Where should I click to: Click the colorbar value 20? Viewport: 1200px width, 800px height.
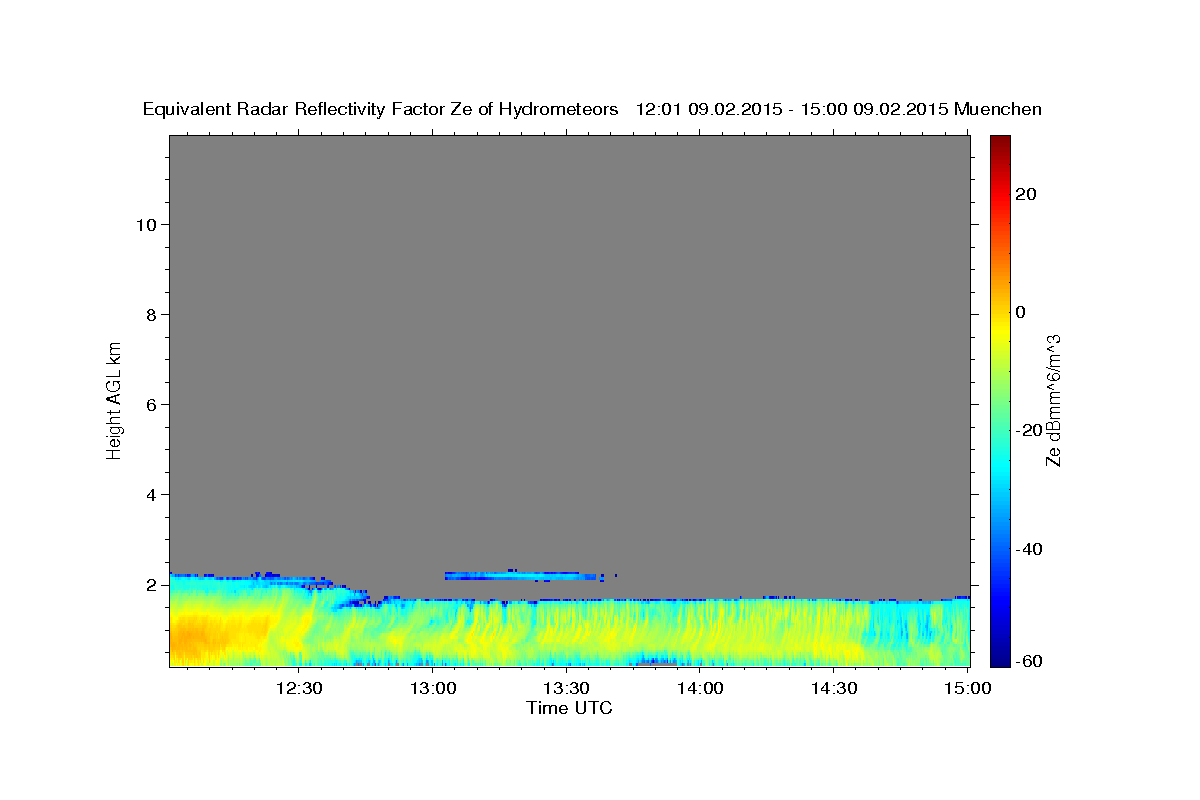pos(1025,194)
